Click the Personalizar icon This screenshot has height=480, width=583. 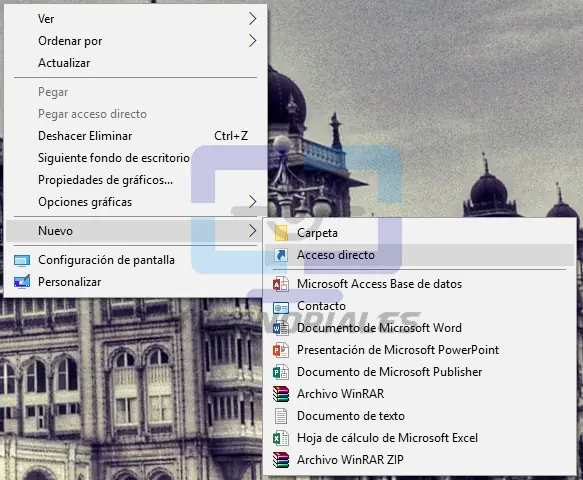tap(22, 282)
